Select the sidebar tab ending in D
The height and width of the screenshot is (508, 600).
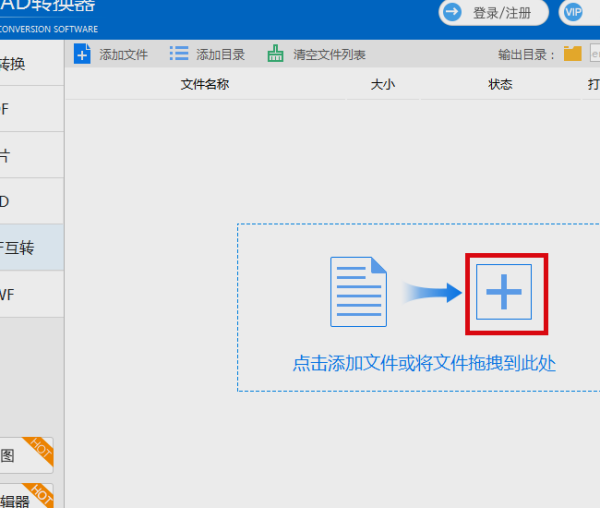point(32,201)
